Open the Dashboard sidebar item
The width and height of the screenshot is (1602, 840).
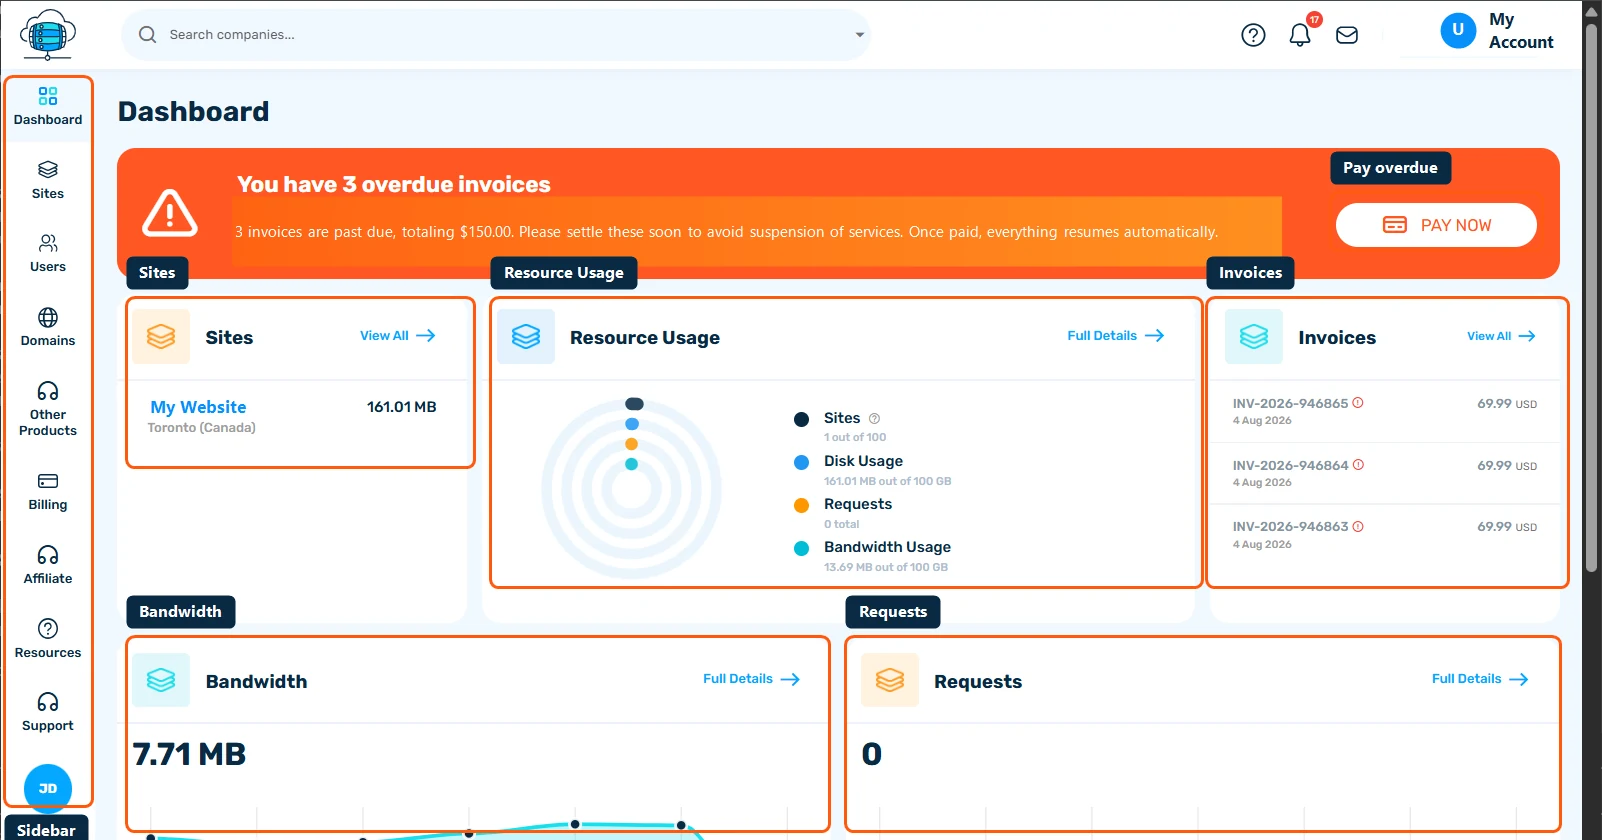click(48, 107)
